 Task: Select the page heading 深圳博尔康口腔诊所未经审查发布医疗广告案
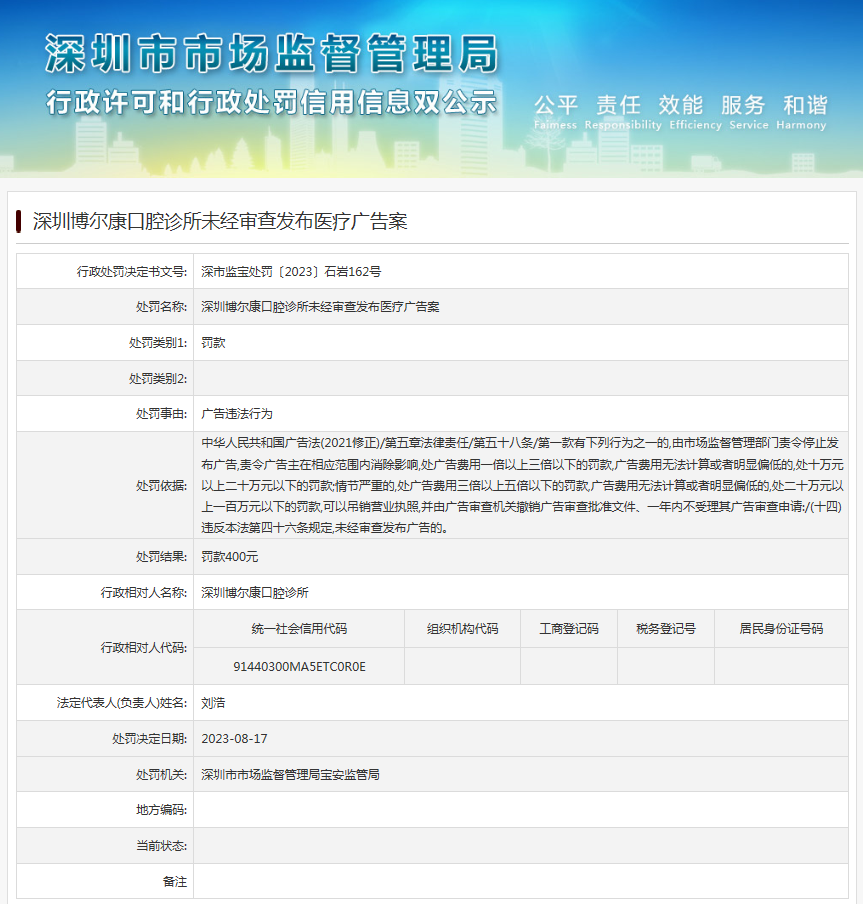tap(220, 221)
